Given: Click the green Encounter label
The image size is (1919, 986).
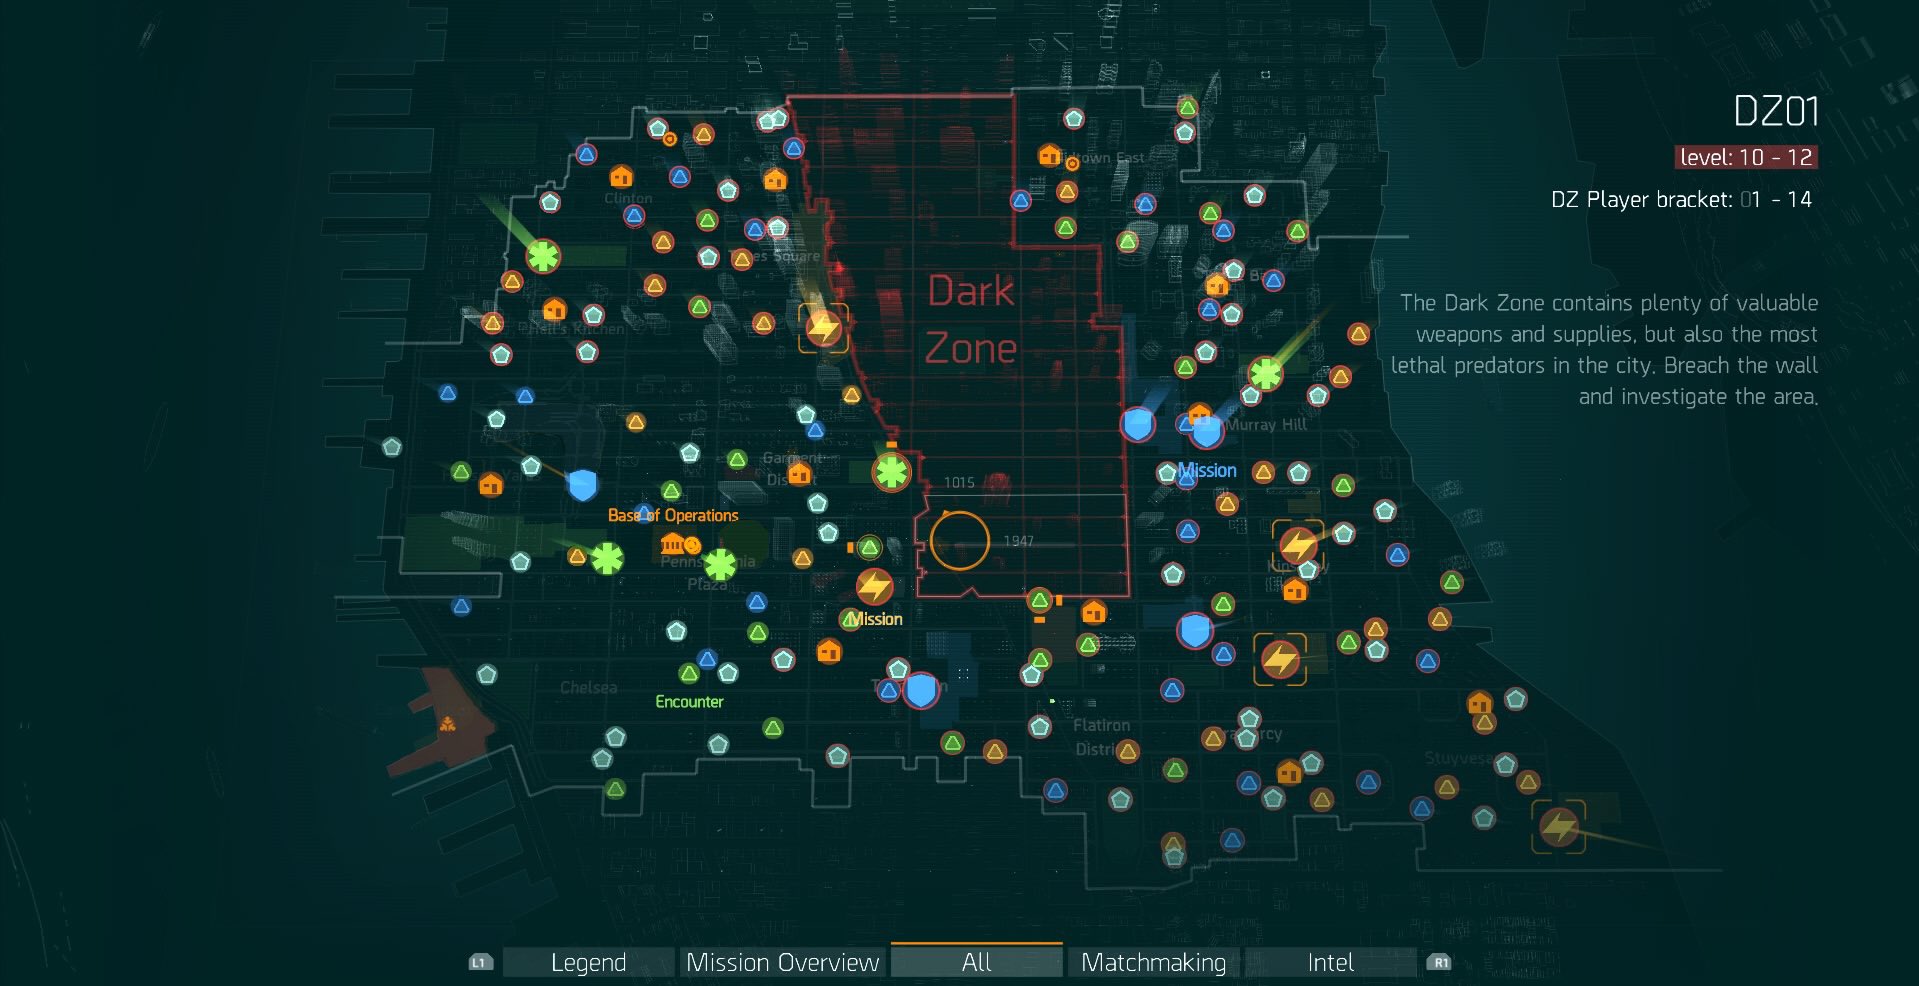Looking at the screenshot, I should point(689,702).
